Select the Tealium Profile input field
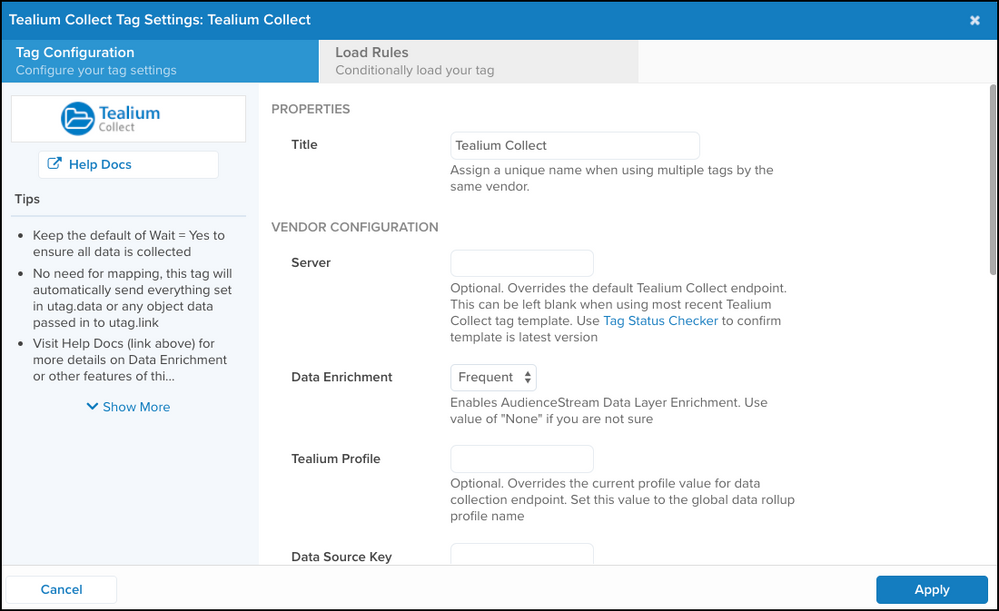999x611 pixels. [x=522, y=459]
